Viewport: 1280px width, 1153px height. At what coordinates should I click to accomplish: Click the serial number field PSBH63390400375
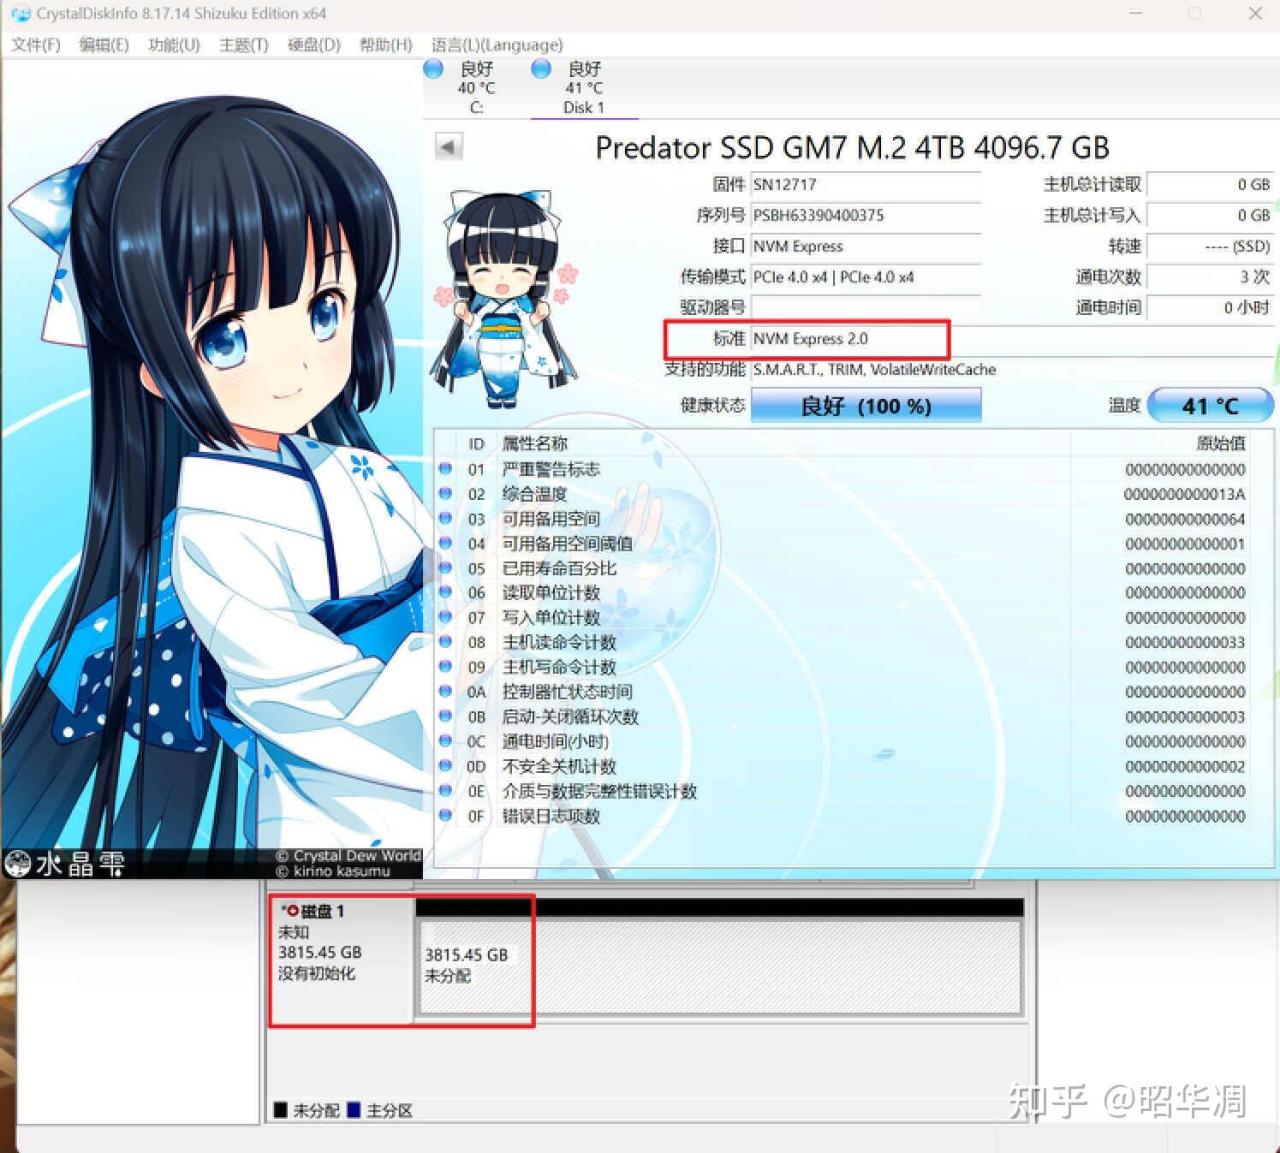[866, 216]
